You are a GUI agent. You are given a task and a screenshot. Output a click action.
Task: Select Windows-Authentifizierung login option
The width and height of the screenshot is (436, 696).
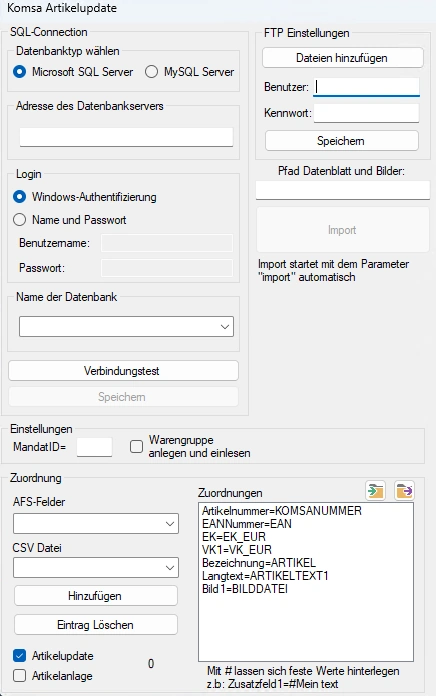[20, 197]
